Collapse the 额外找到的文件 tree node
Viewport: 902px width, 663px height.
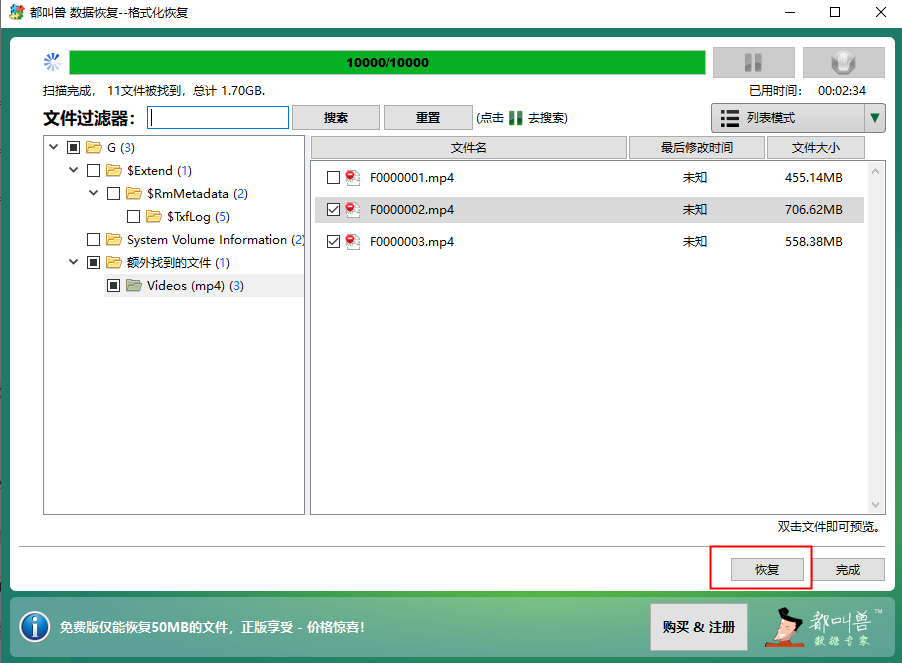pos(74,262)
